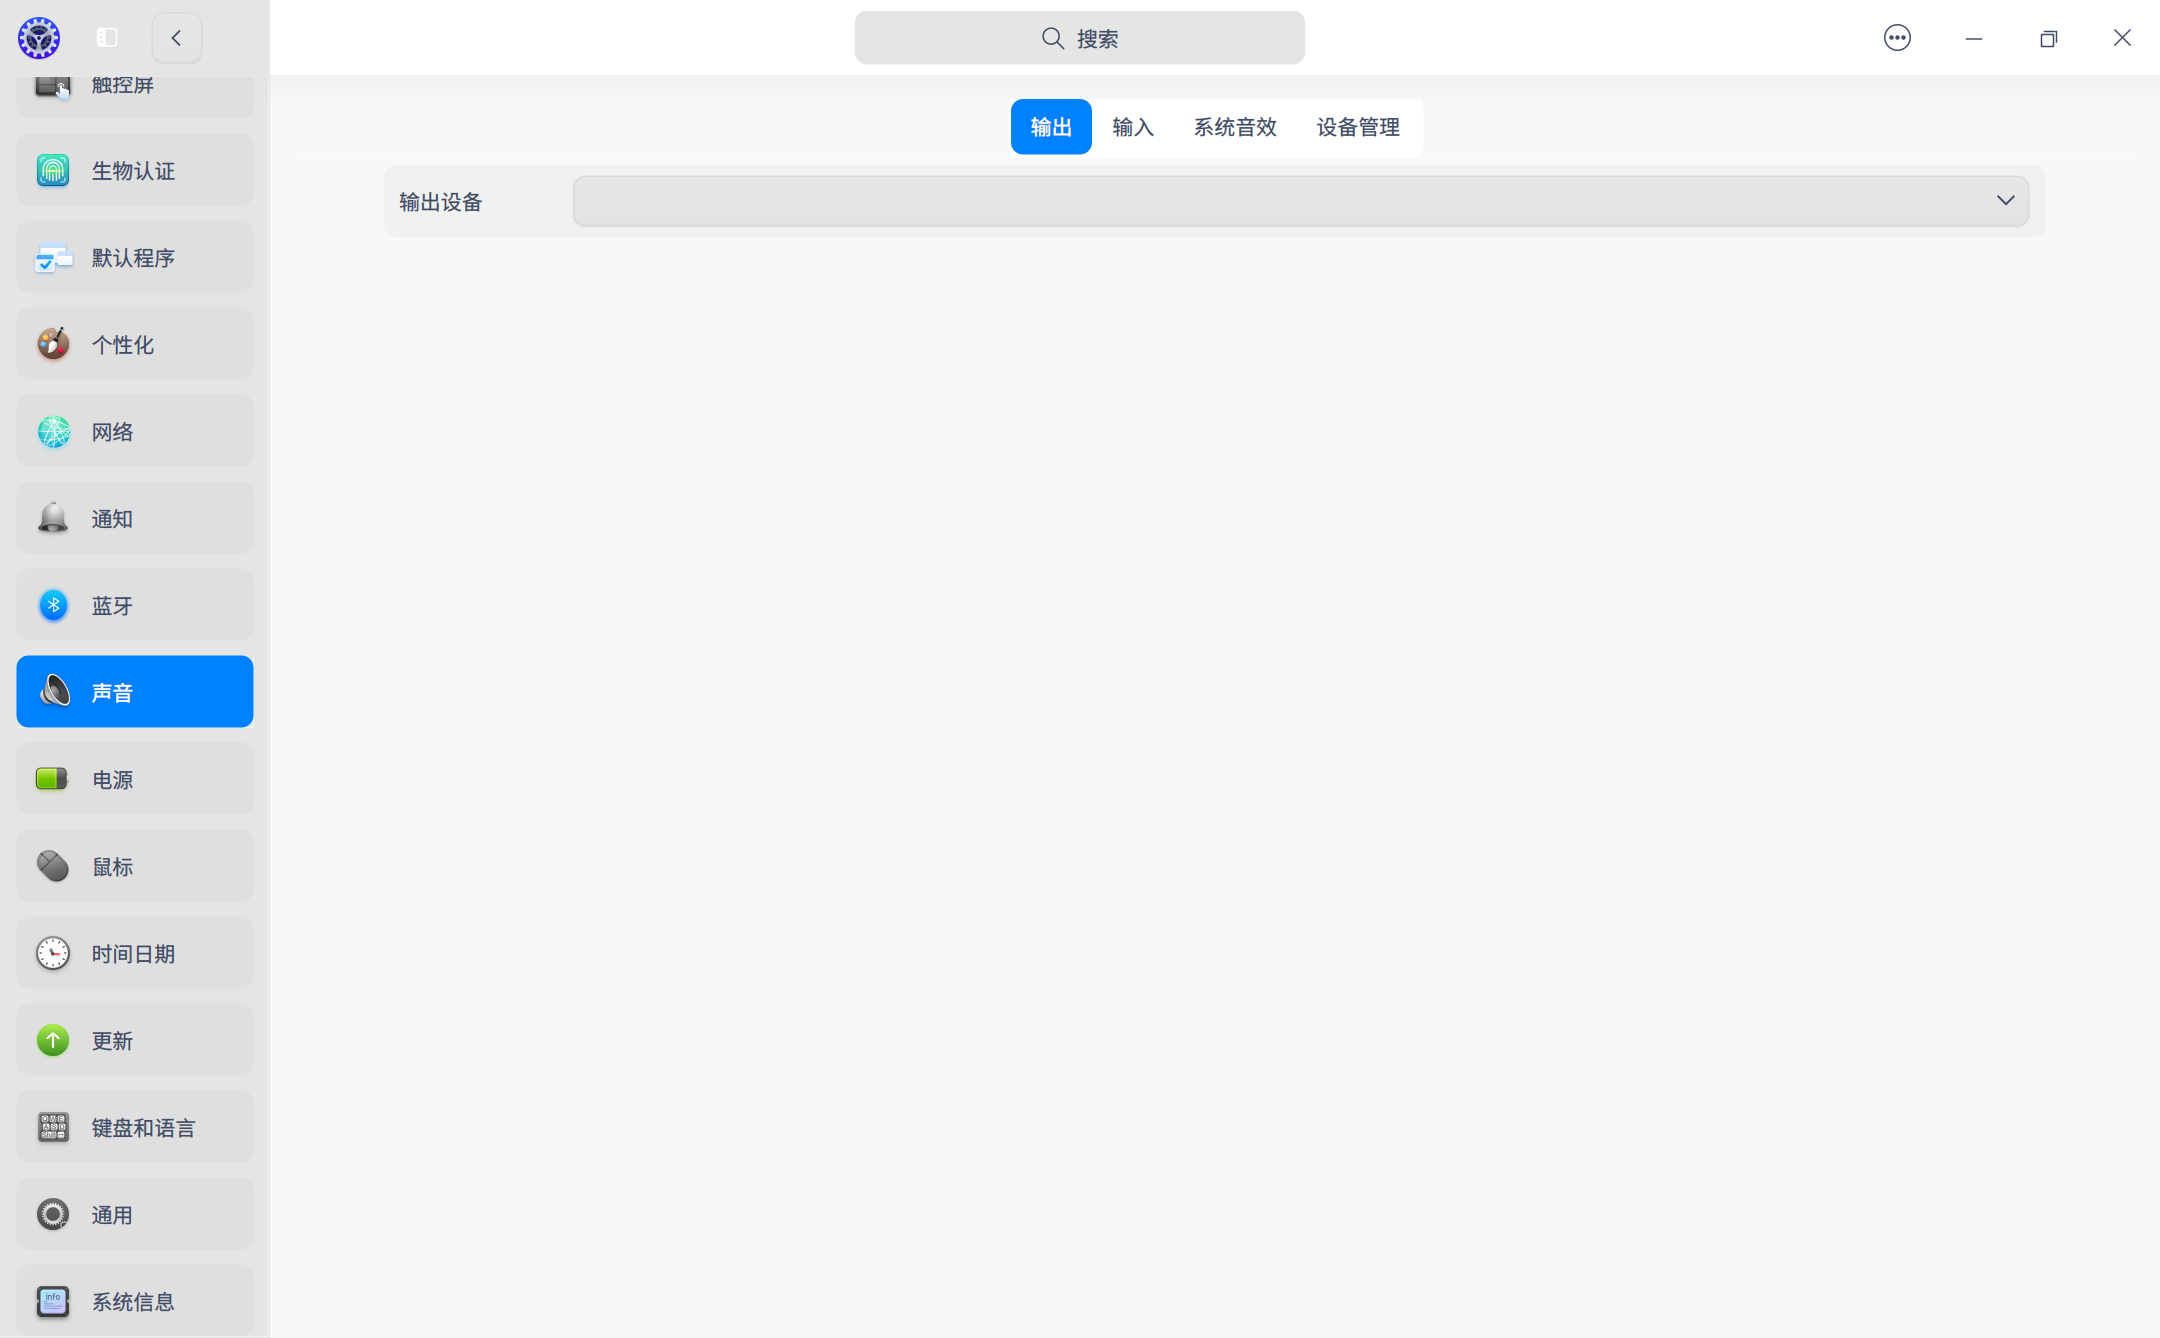Viewport: 2160px width, 1338px height.
Task: Click the Default programs (默认程序) icon
Action: click(x=53, y=258)
